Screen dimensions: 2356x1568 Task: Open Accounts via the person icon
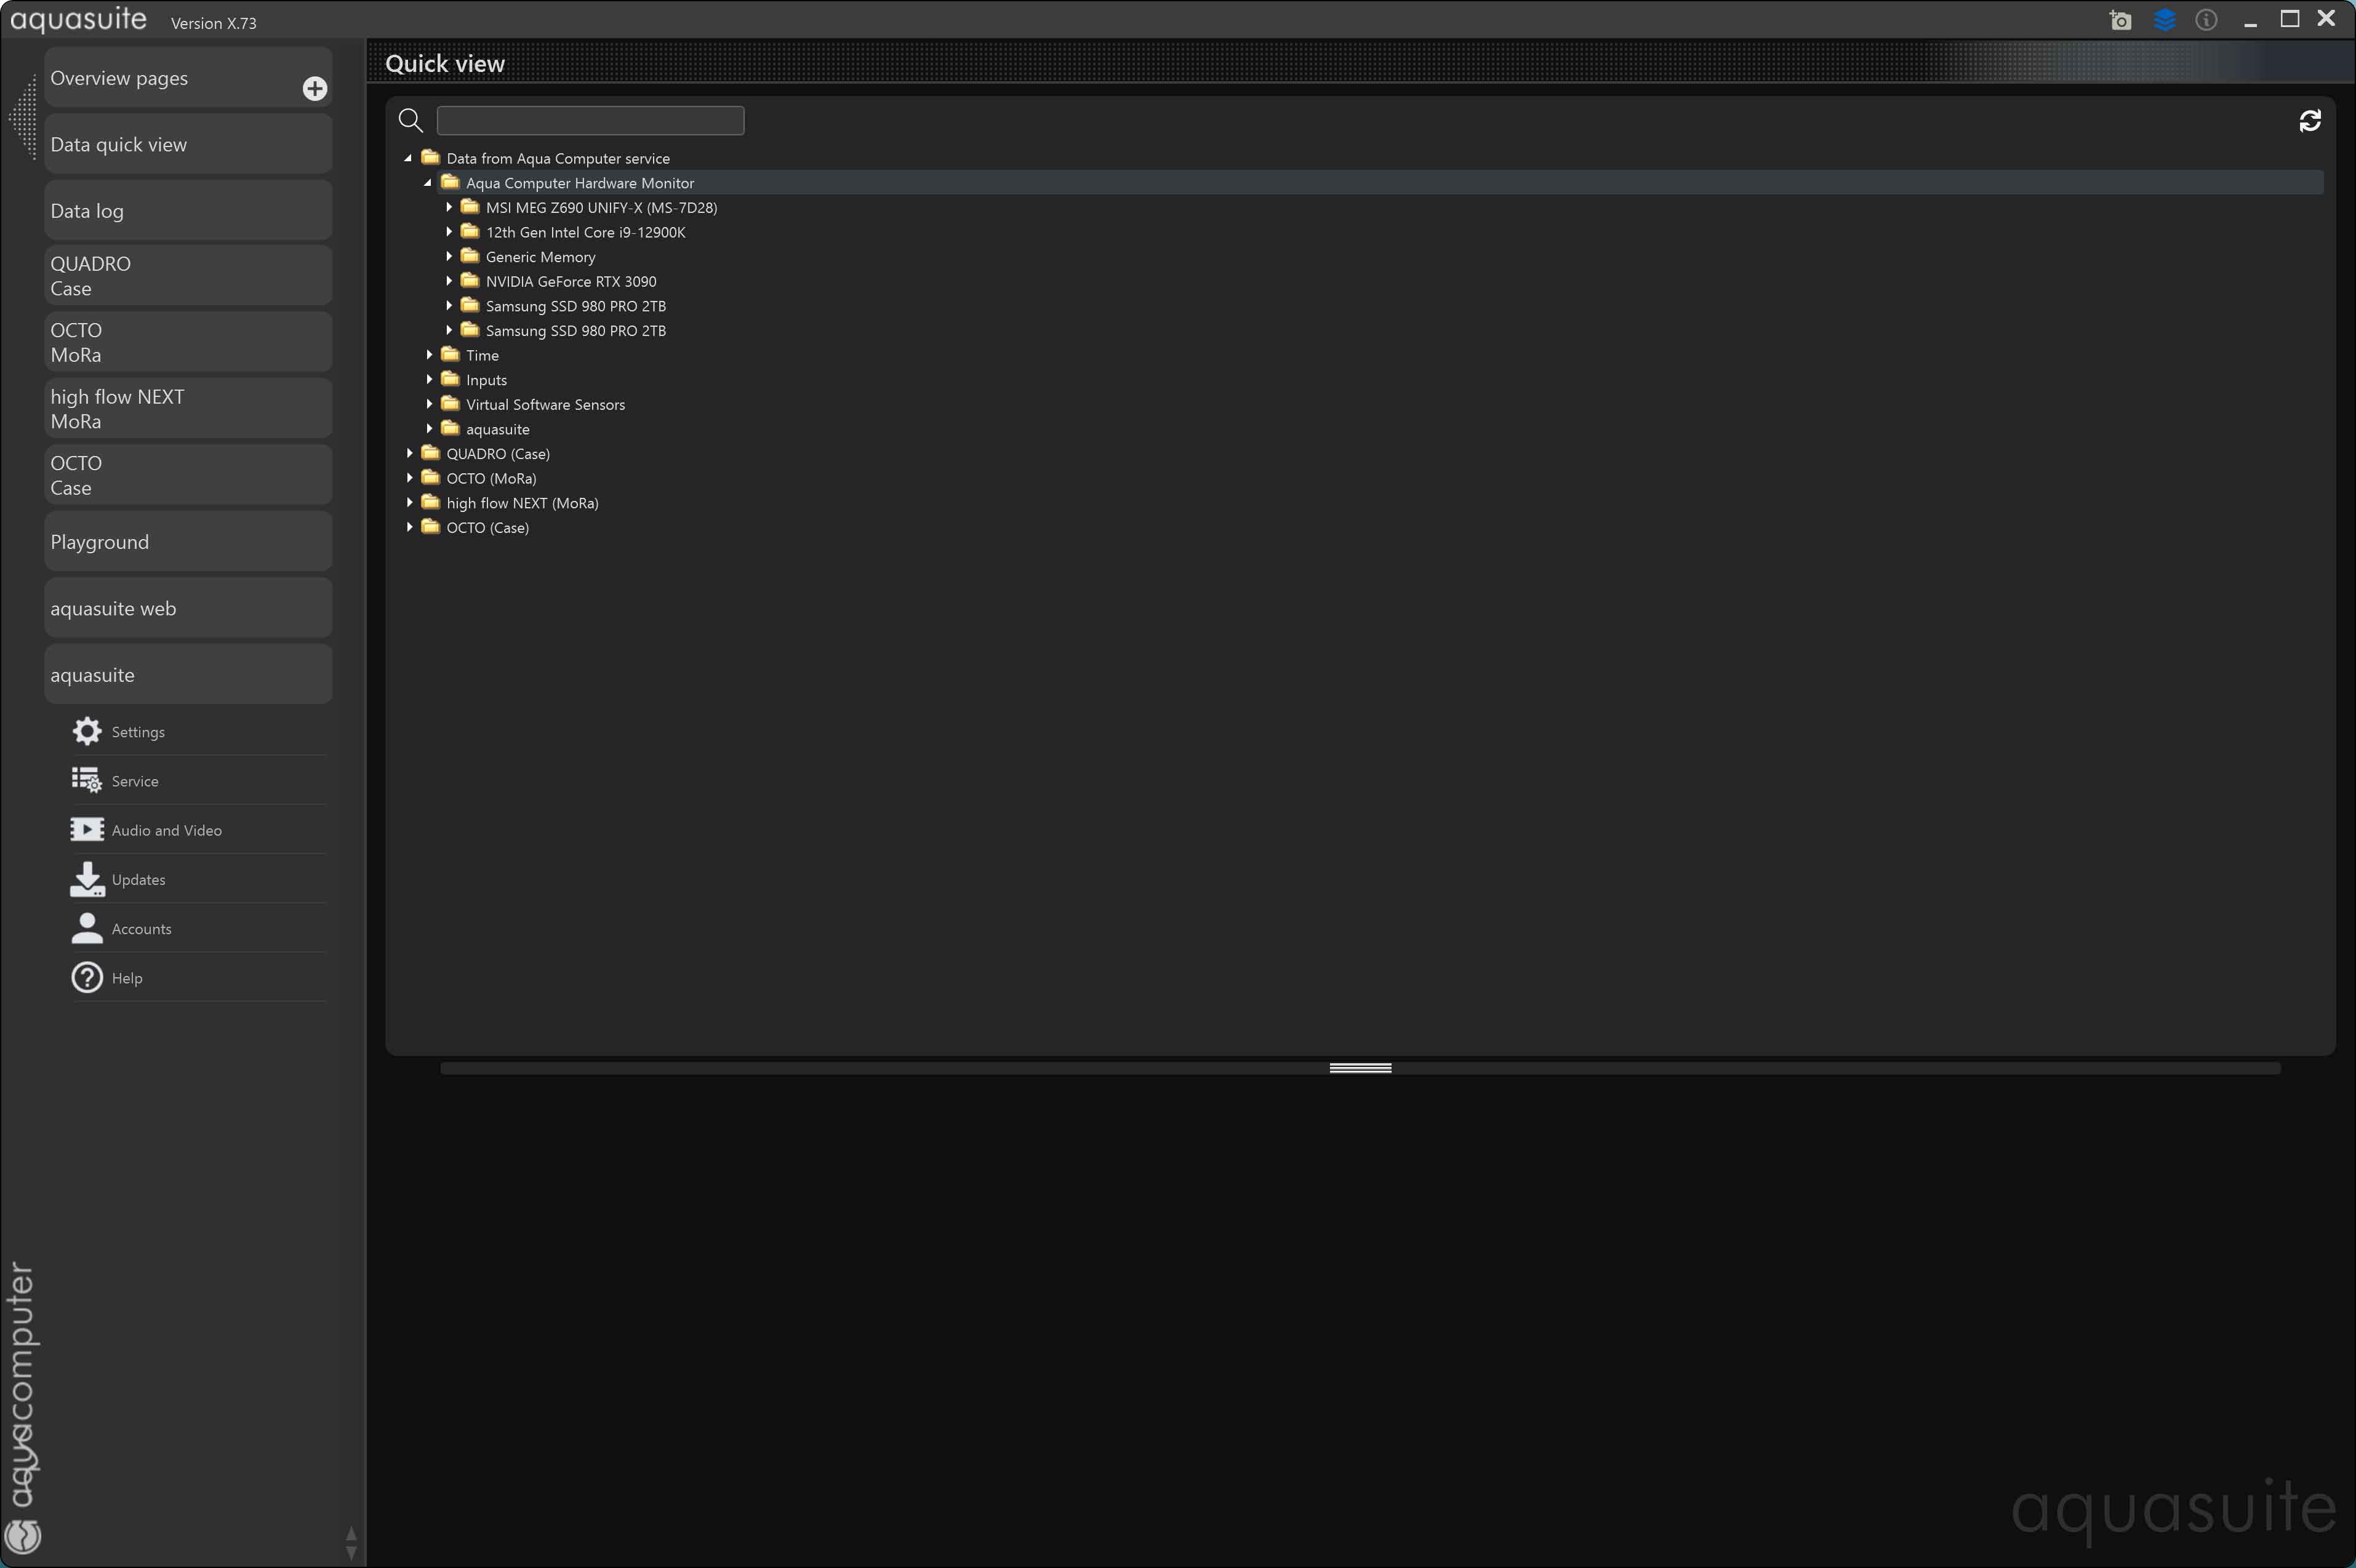(87, 928)
